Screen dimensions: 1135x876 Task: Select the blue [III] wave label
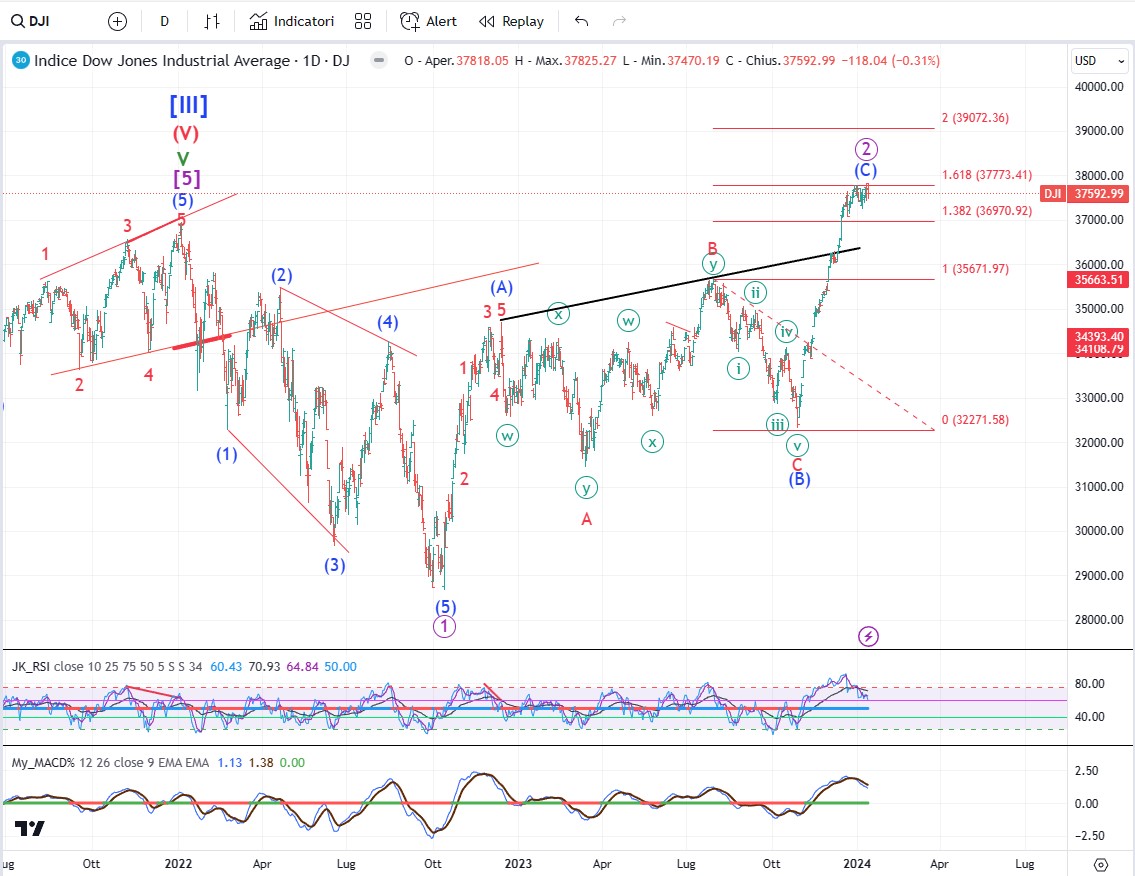click(x=188, y=106)
